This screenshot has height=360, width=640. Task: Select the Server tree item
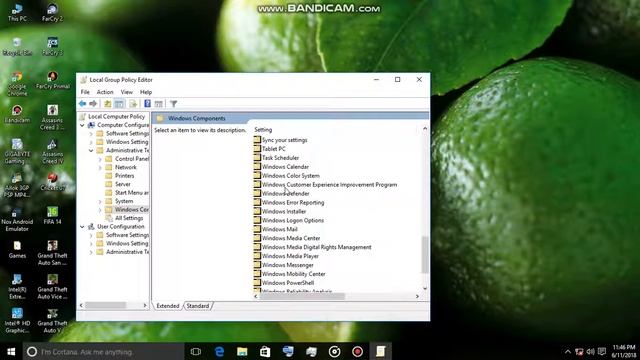pos(122,184)
